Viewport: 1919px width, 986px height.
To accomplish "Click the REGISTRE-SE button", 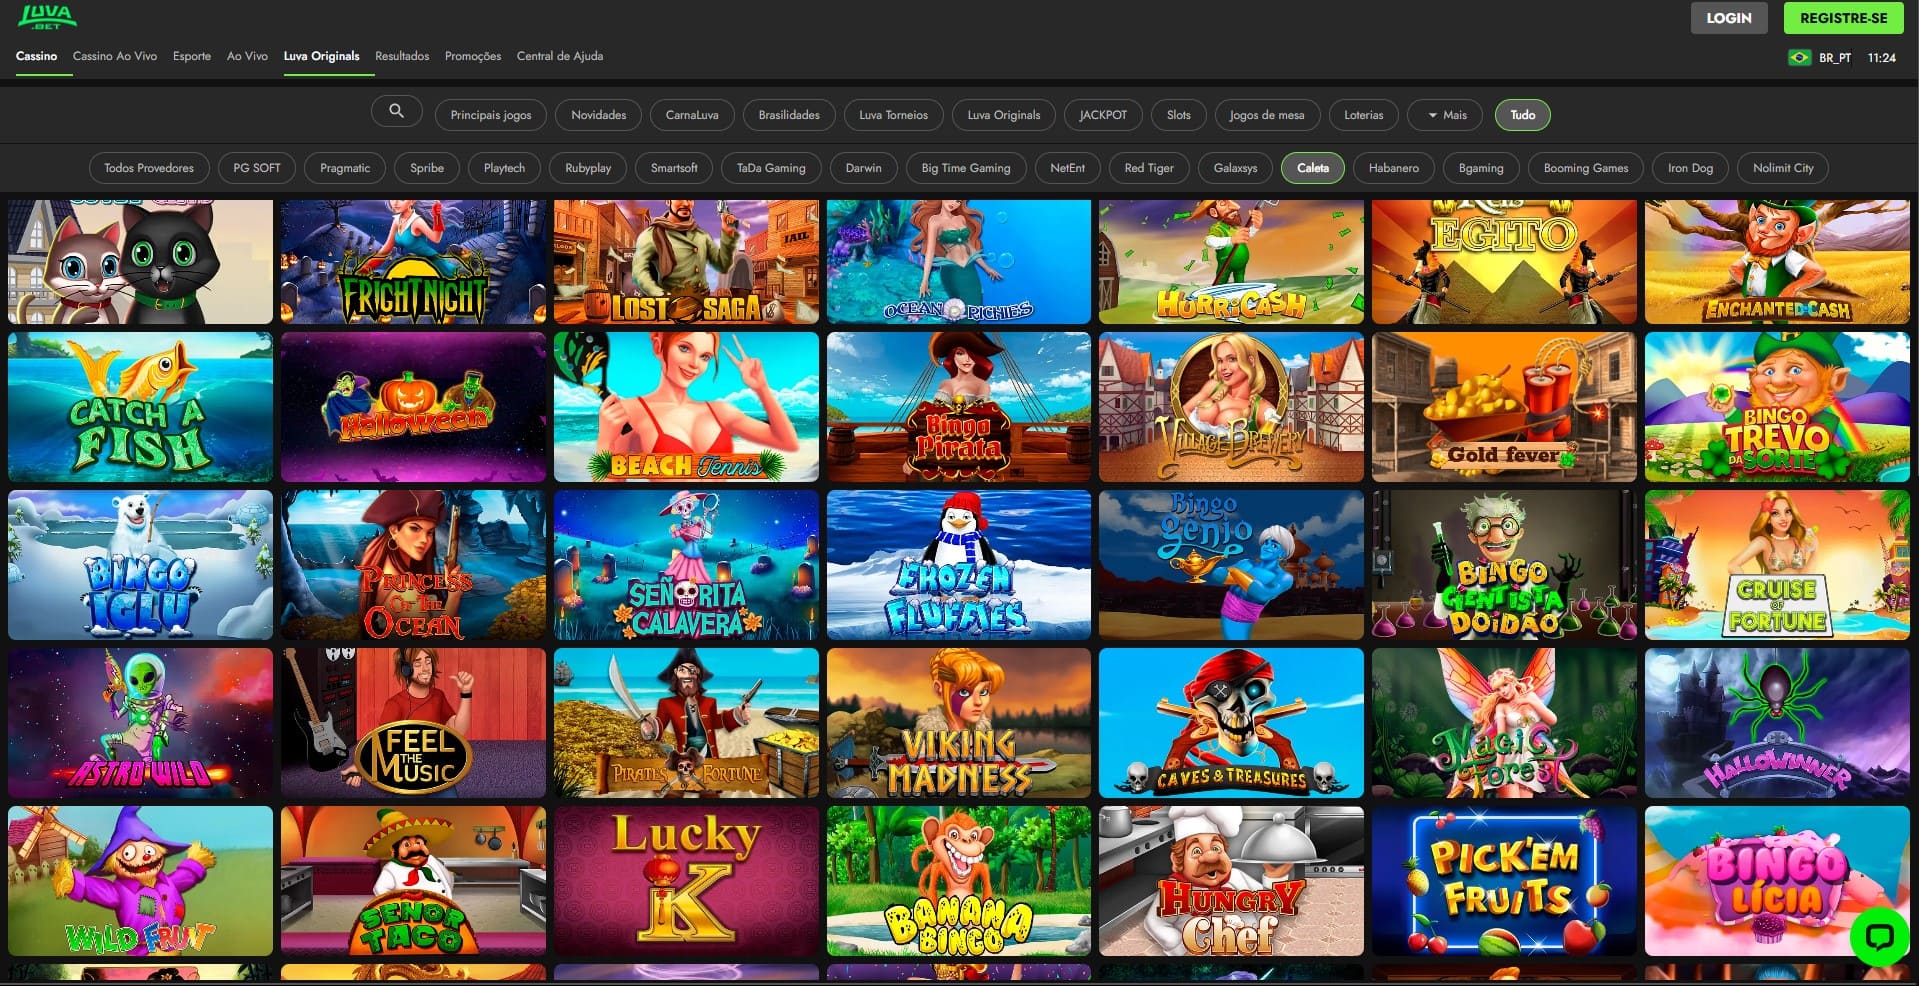I will coord(1843,18).
